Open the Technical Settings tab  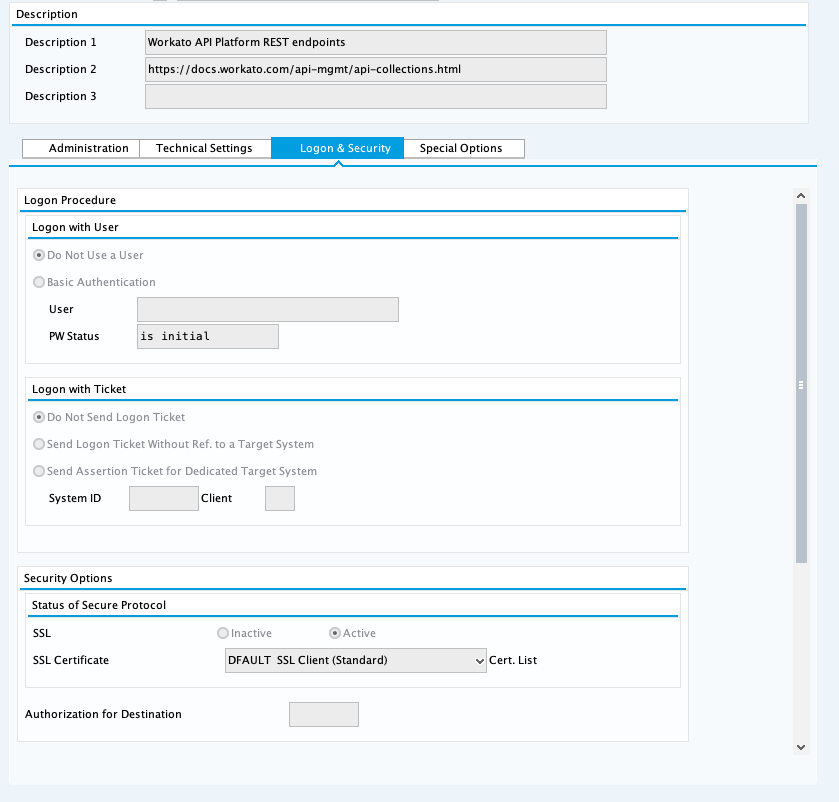click(x=205, y=148)
